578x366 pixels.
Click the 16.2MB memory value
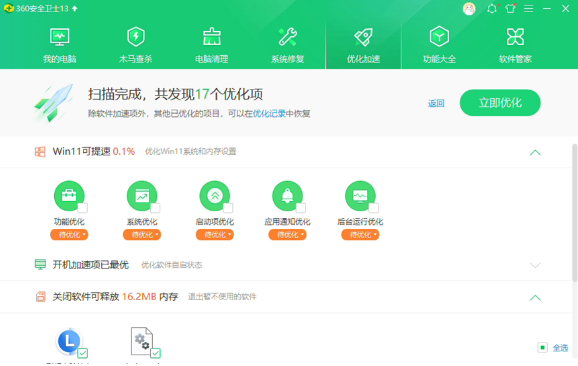(x=139, y=296)
